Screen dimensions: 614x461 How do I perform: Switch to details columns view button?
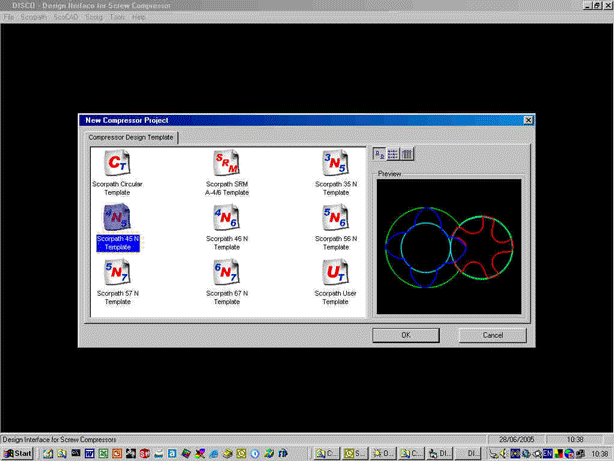click(406, 154)
